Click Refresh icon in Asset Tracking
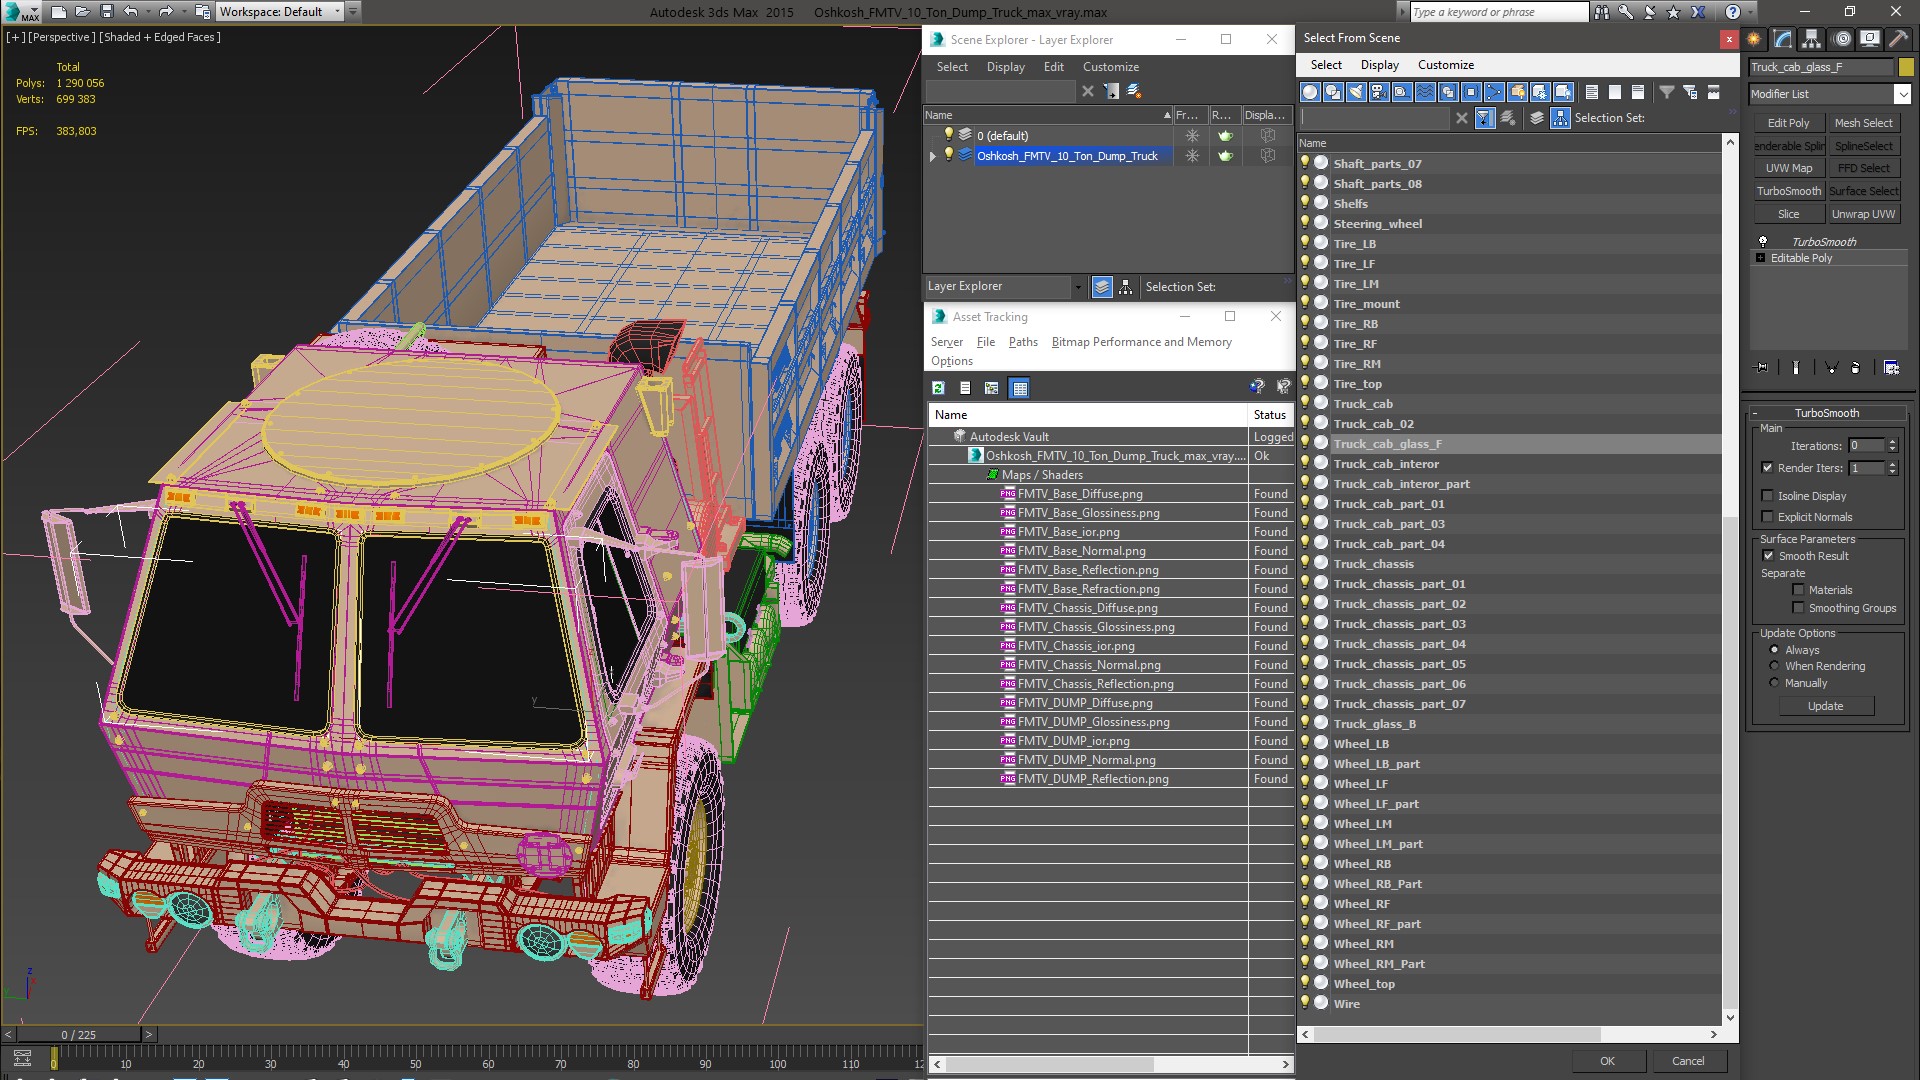This screenshot has width=1920, height=1080. (x=938, y=388)
